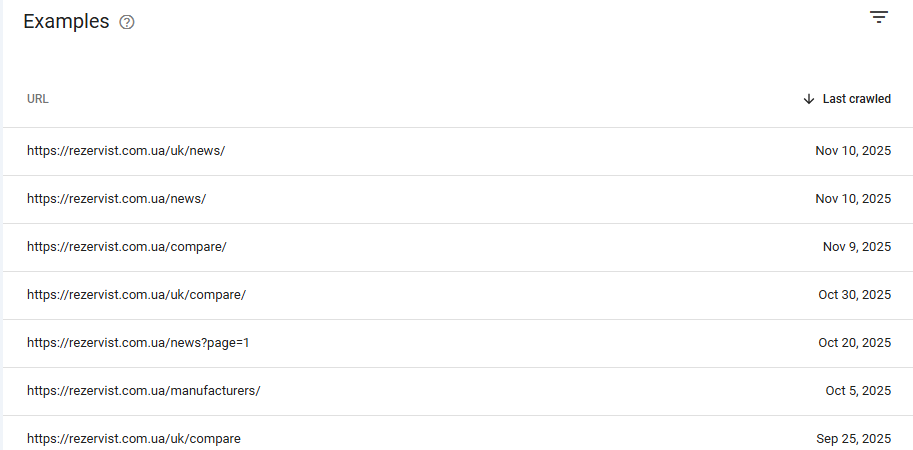Click Nov 10, 2025 date for /uk/news/
Image resolution: width=913 pixels, height=450 pixels.
pos(853,151)
